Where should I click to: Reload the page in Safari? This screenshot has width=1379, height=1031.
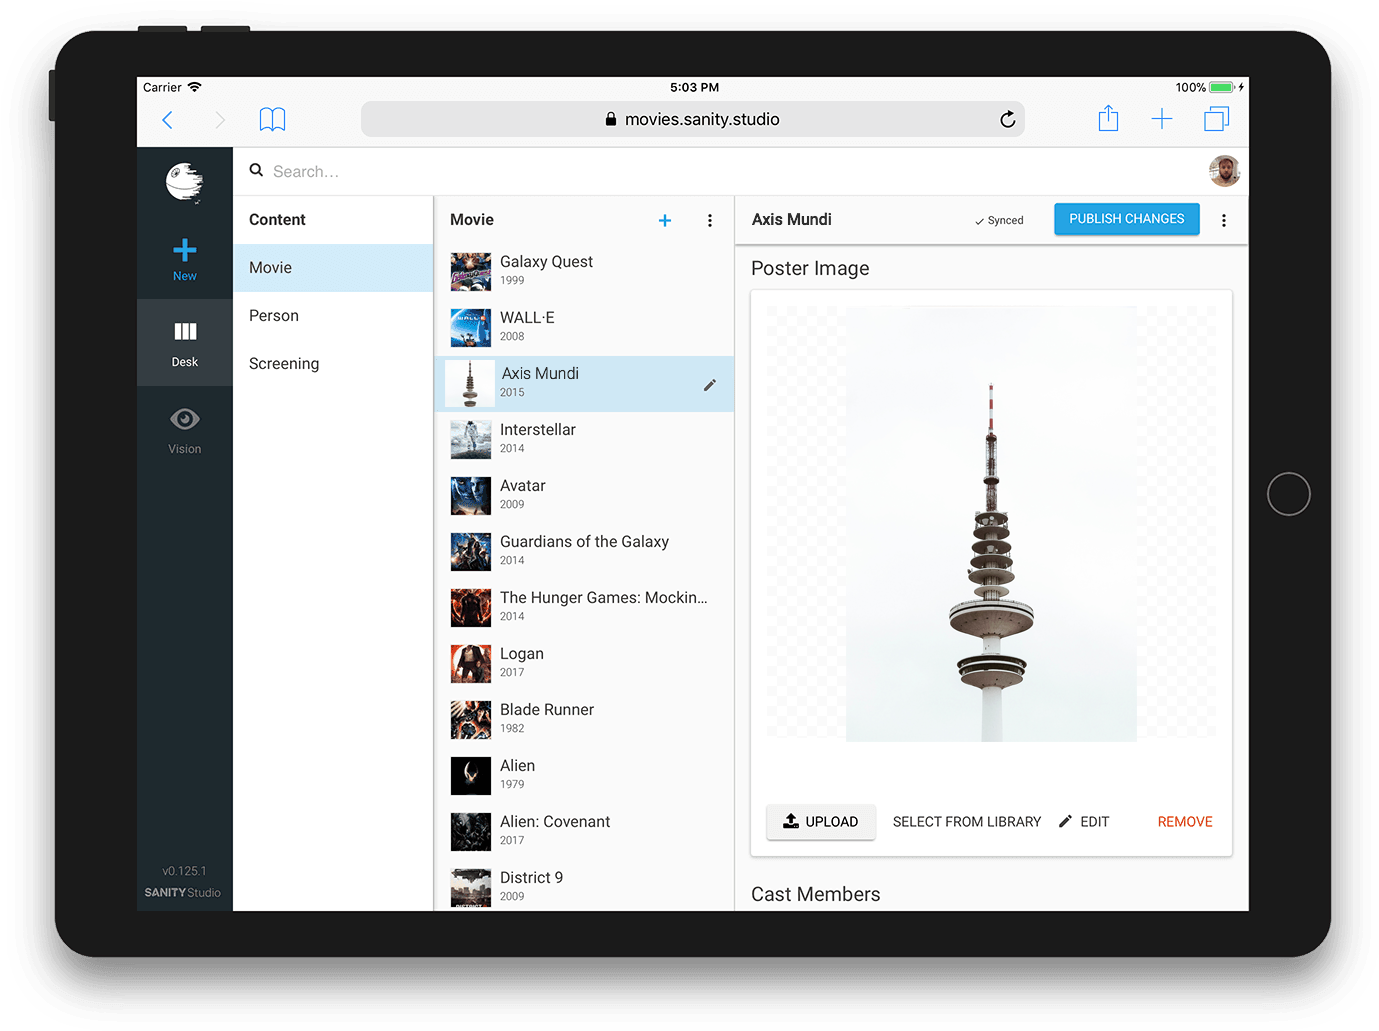point(1007,120)
